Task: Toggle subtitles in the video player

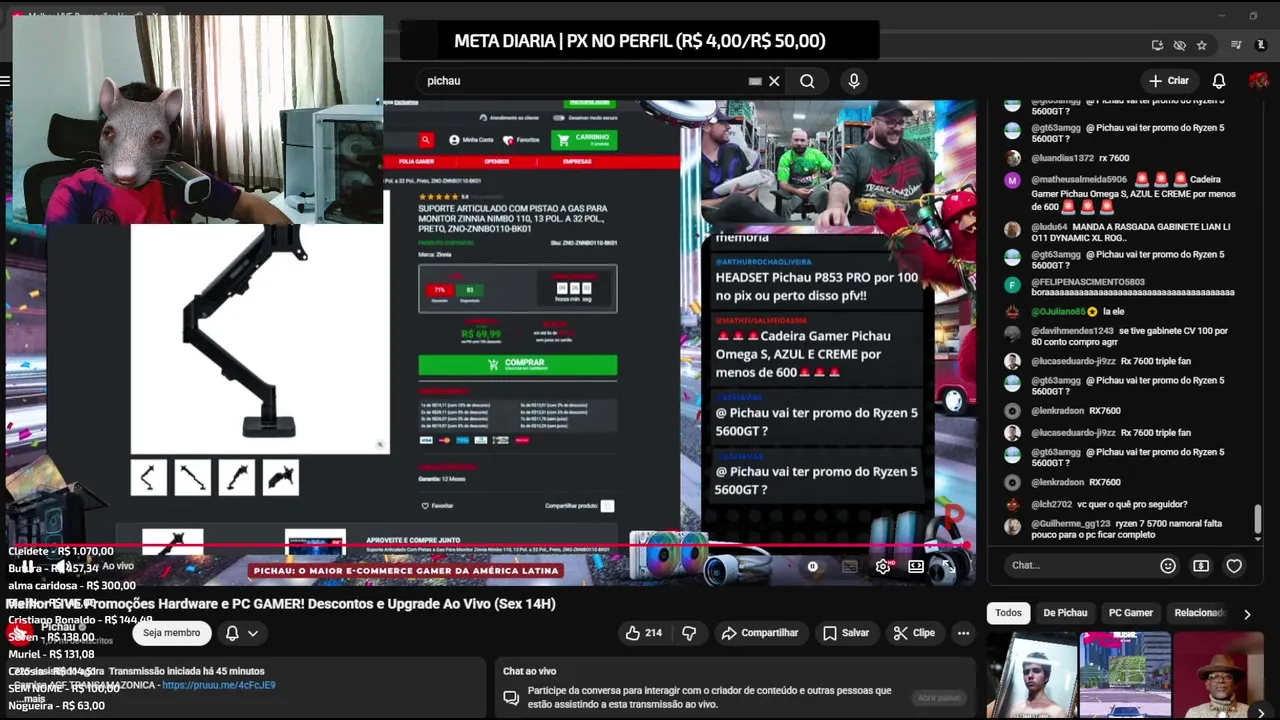Action: 849,566
